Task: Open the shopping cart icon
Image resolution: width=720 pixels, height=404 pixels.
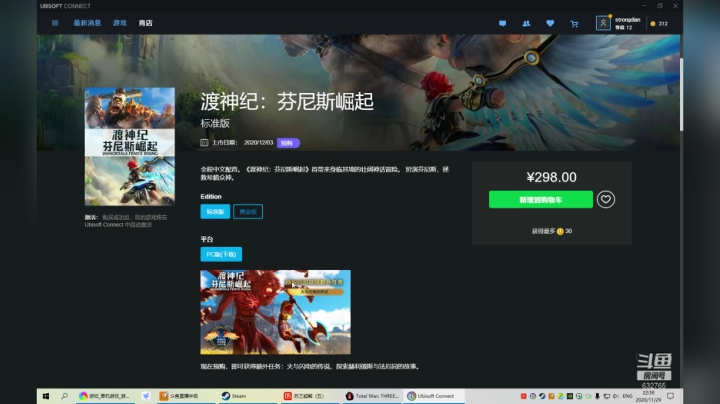Action: [x=574, y=23]
